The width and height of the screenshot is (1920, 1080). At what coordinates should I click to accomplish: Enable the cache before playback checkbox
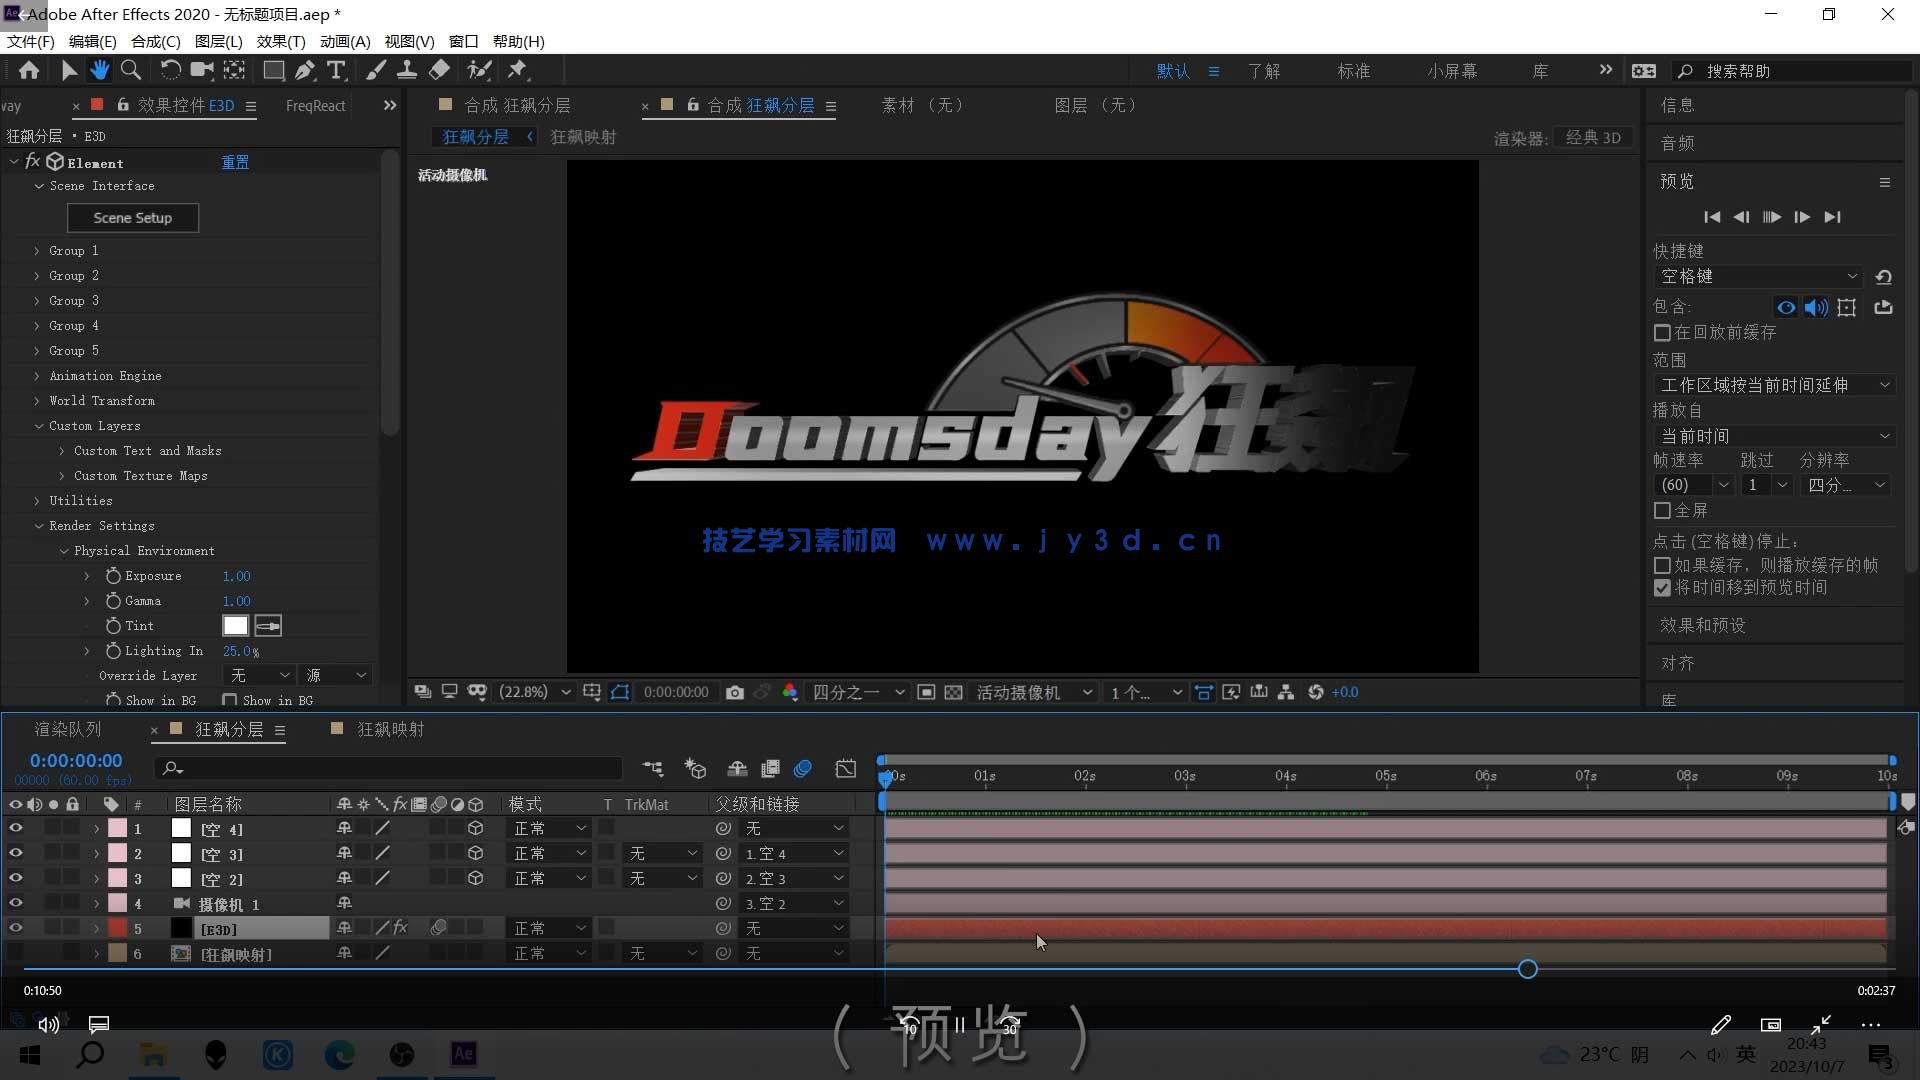click(x=1662, y=333)
